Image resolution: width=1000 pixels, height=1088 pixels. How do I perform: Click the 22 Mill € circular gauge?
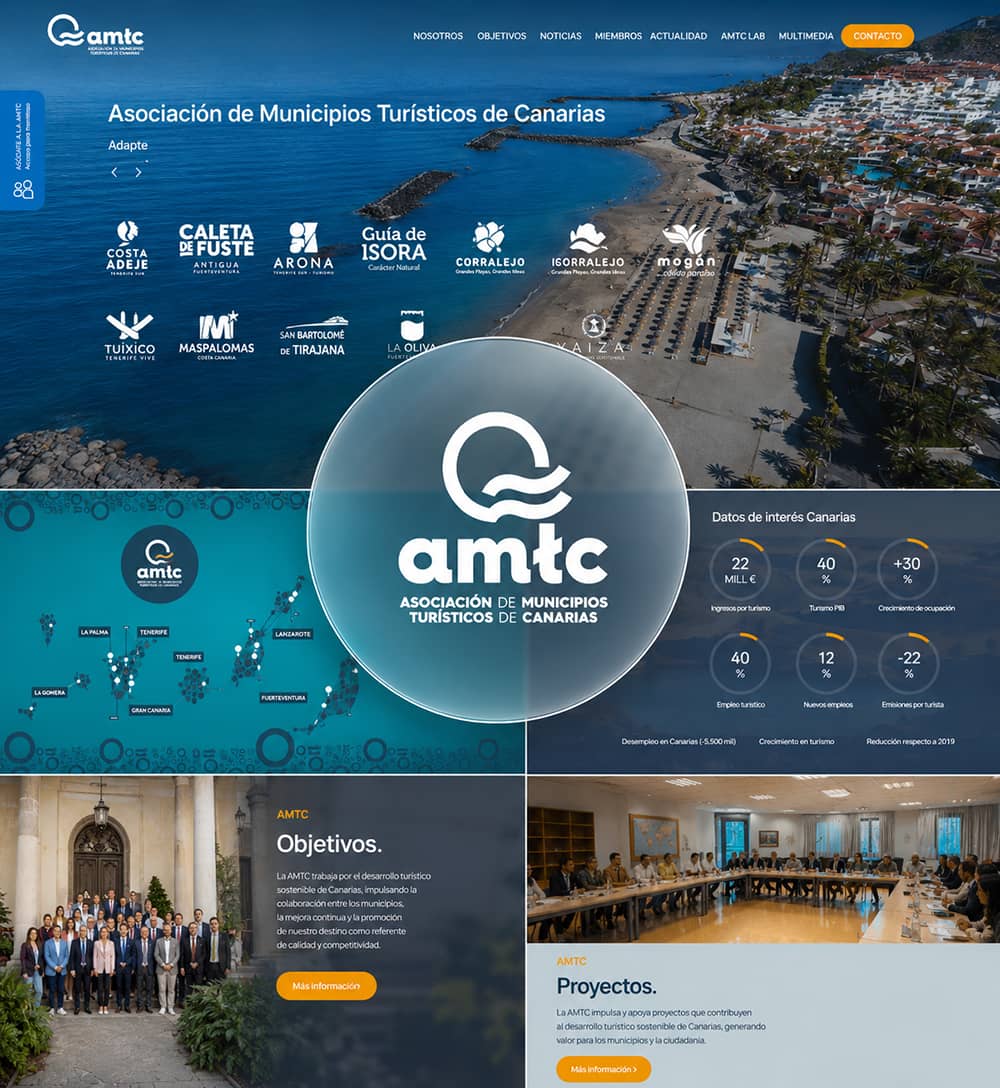[x=740, y=569]
